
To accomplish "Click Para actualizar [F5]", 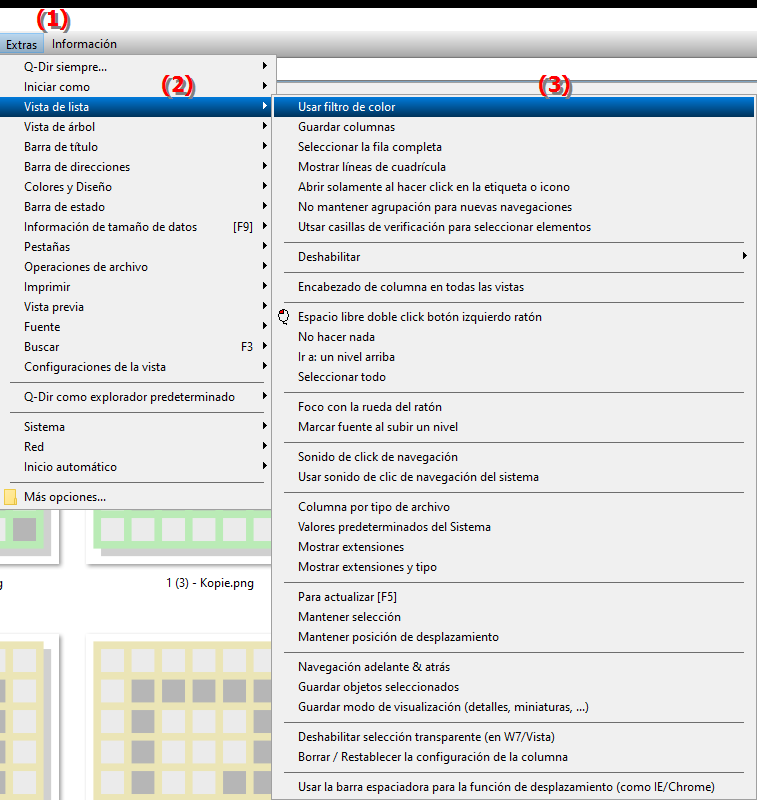I will click(x=514, y=596).
